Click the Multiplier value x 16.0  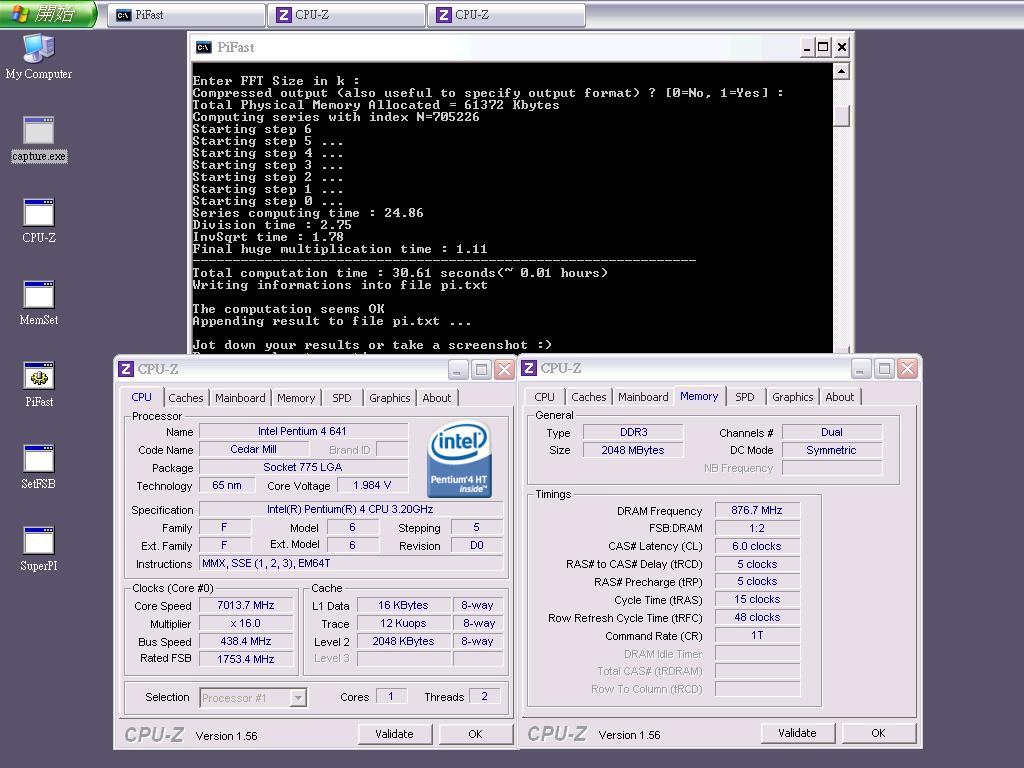(246, 624)
